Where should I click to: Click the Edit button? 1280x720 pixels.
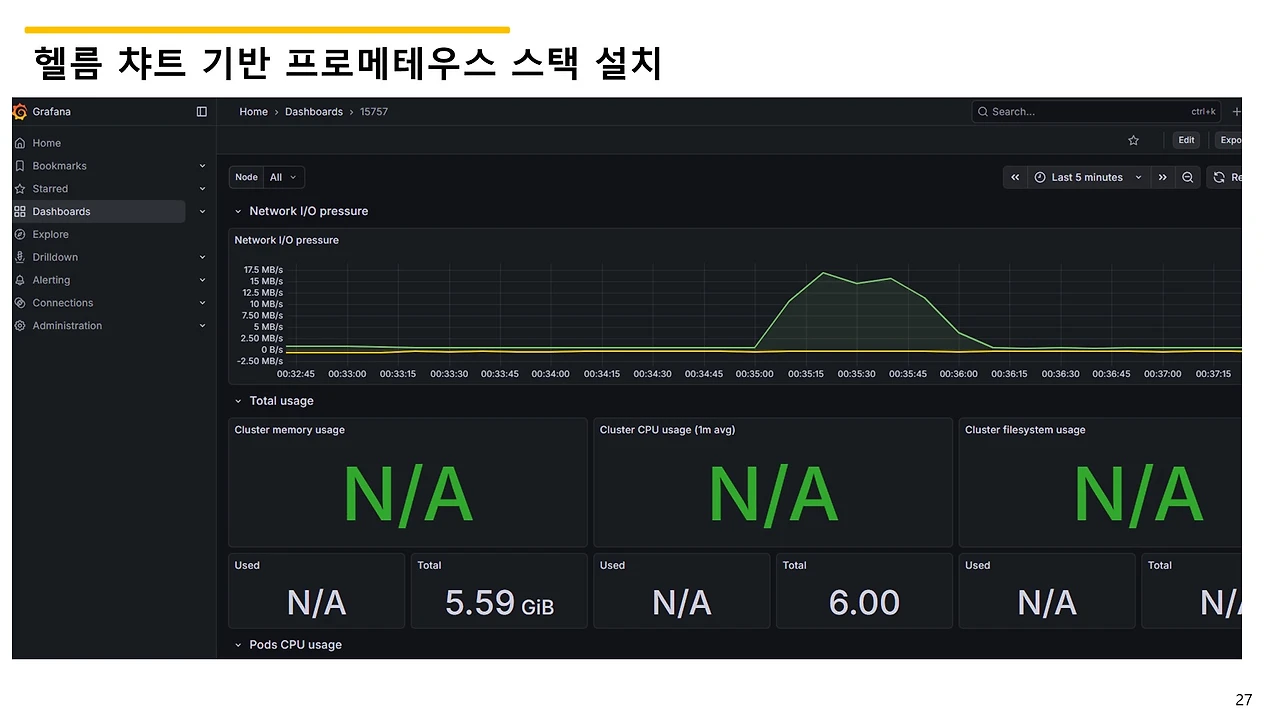[1186, 140]
